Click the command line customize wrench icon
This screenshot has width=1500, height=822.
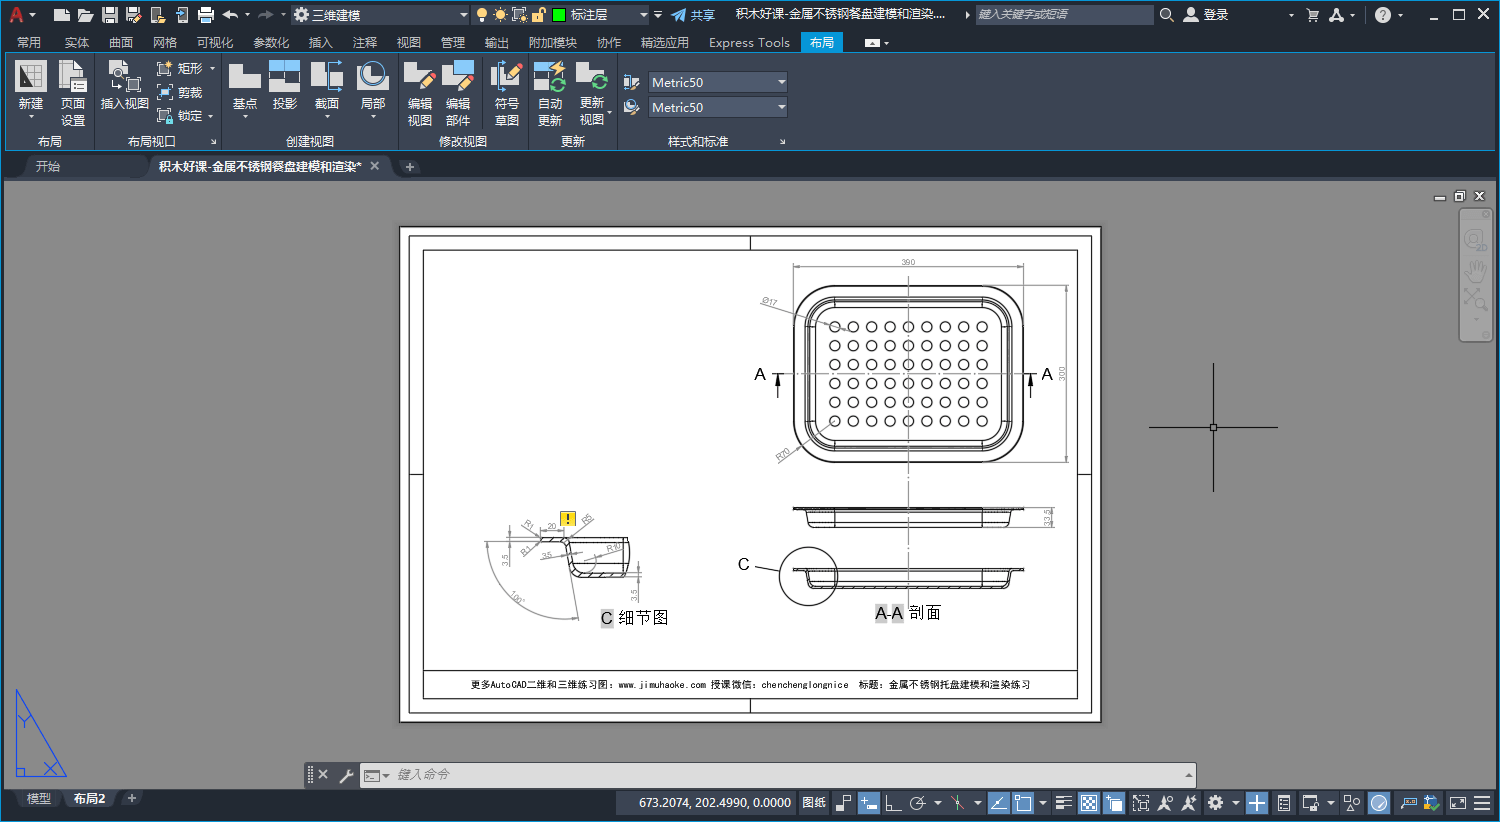(x=346, y=775)
